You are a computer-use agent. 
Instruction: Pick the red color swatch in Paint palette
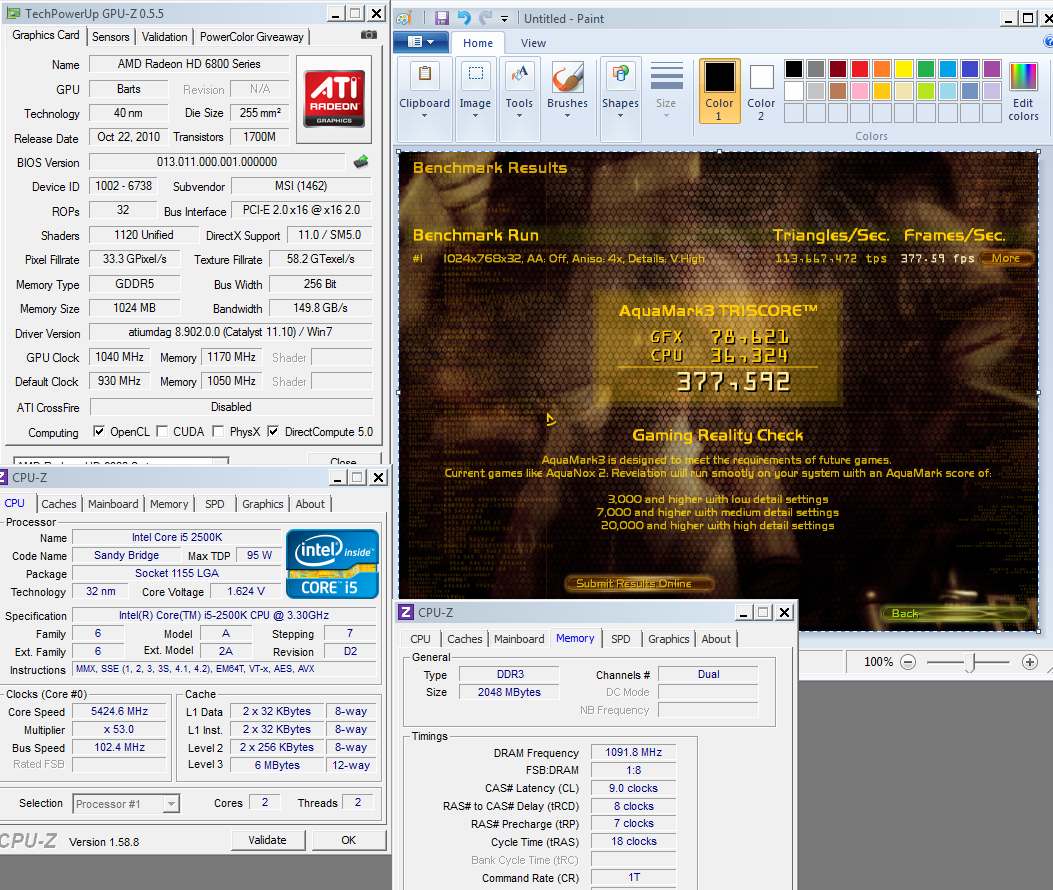click(860, 69)
